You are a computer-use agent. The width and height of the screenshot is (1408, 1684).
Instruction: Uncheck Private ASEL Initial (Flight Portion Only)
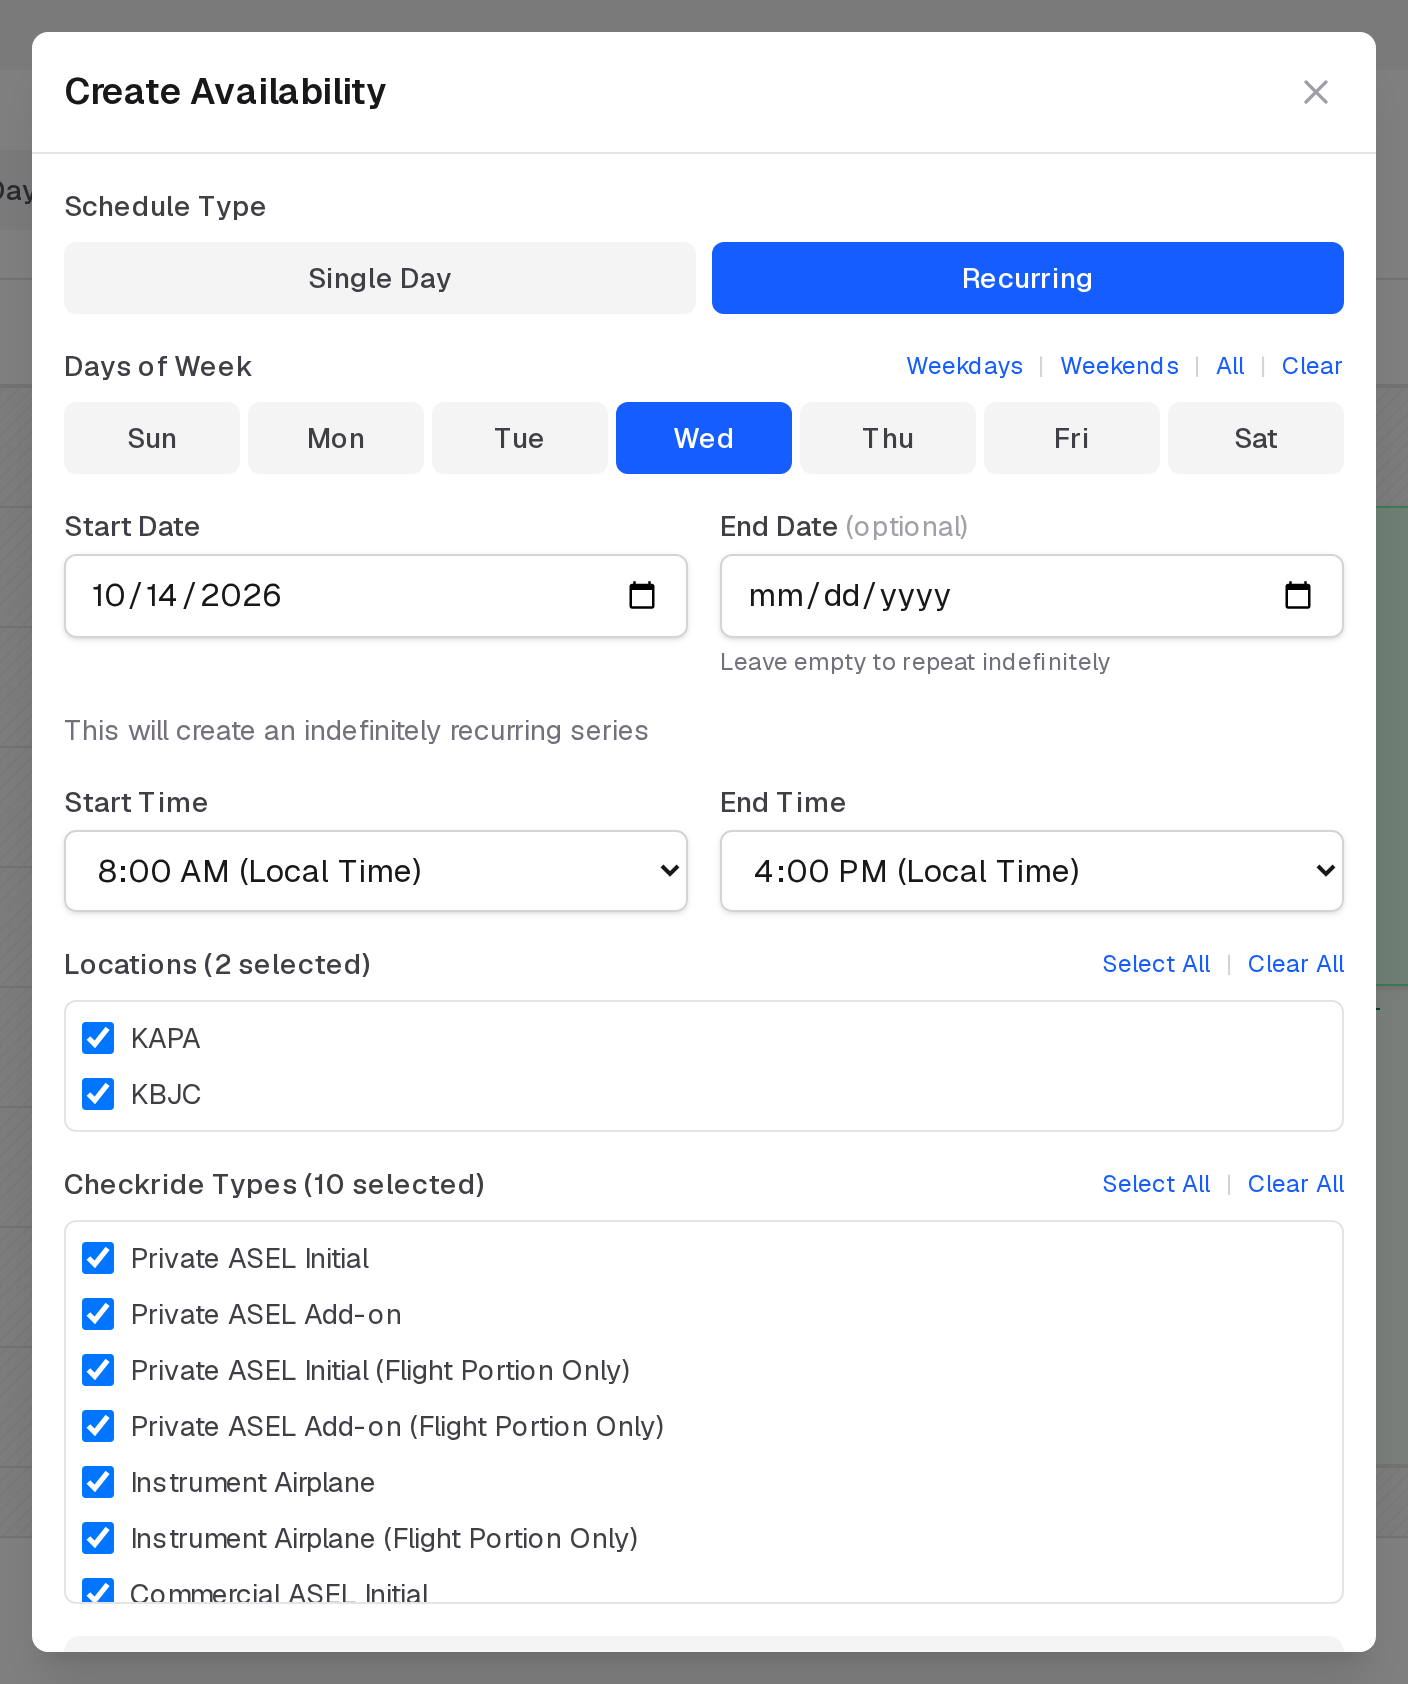[98, 1370]
